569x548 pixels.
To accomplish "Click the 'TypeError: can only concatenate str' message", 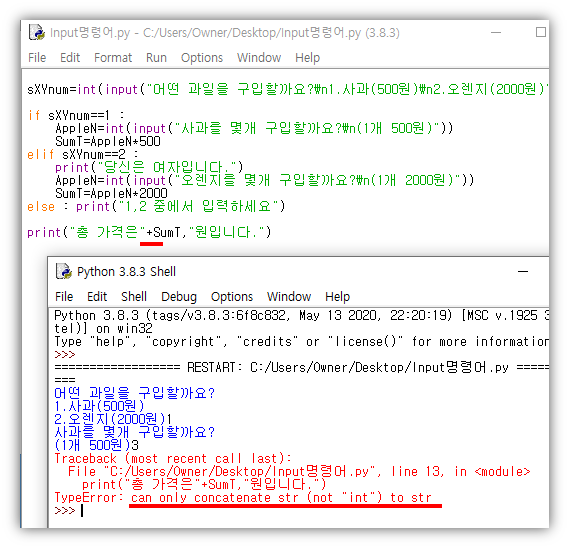I will 243,498.
